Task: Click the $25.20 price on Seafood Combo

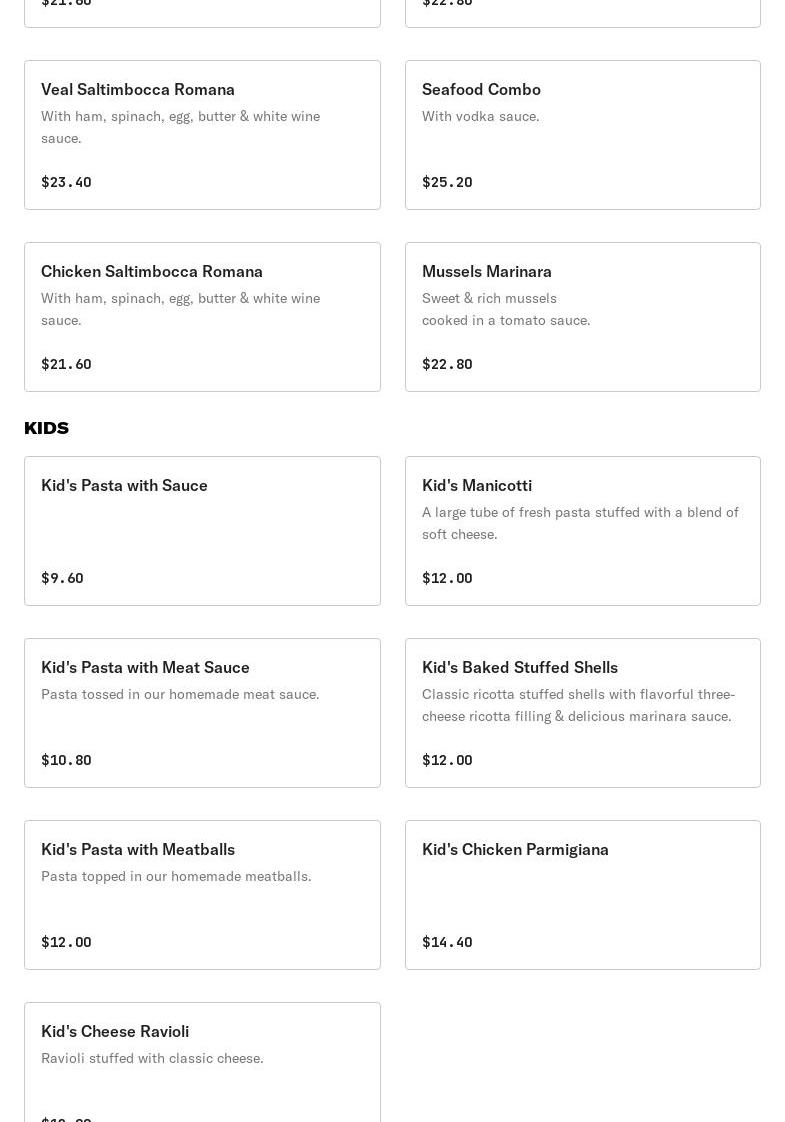Action: point(447,182)
